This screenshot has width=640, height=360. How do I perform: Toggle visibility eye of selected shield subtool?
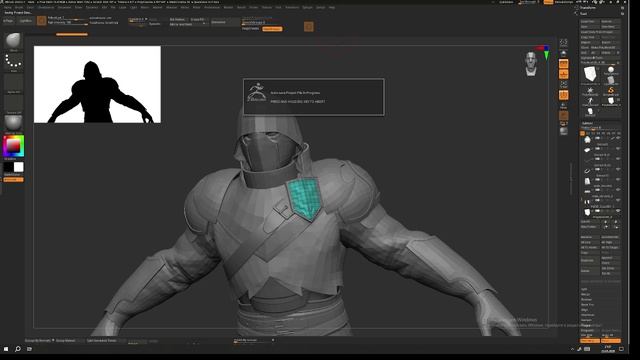pos(618,211)
